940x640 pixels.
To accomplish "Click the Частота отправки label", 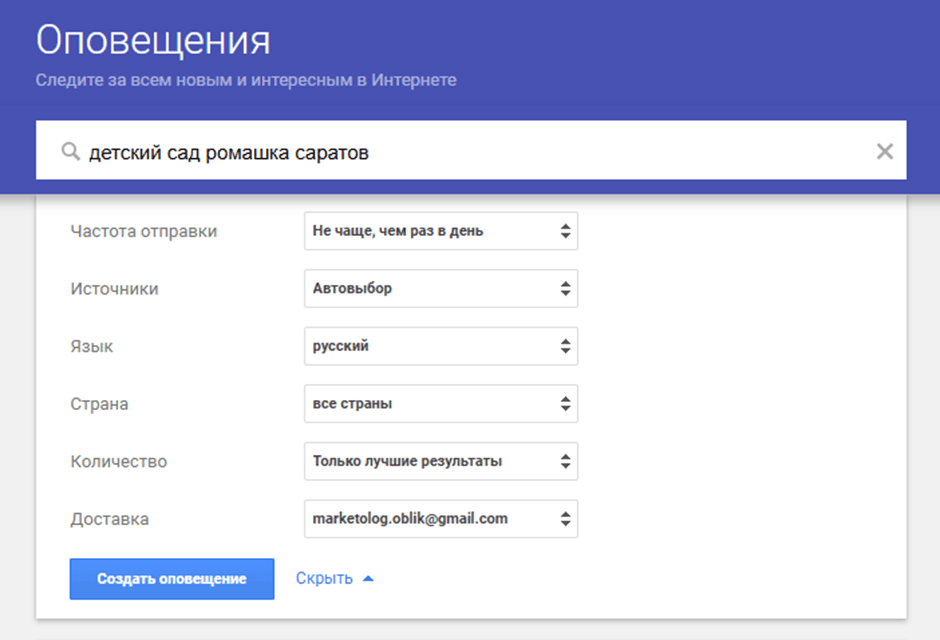I will click(x=144, y=231).
